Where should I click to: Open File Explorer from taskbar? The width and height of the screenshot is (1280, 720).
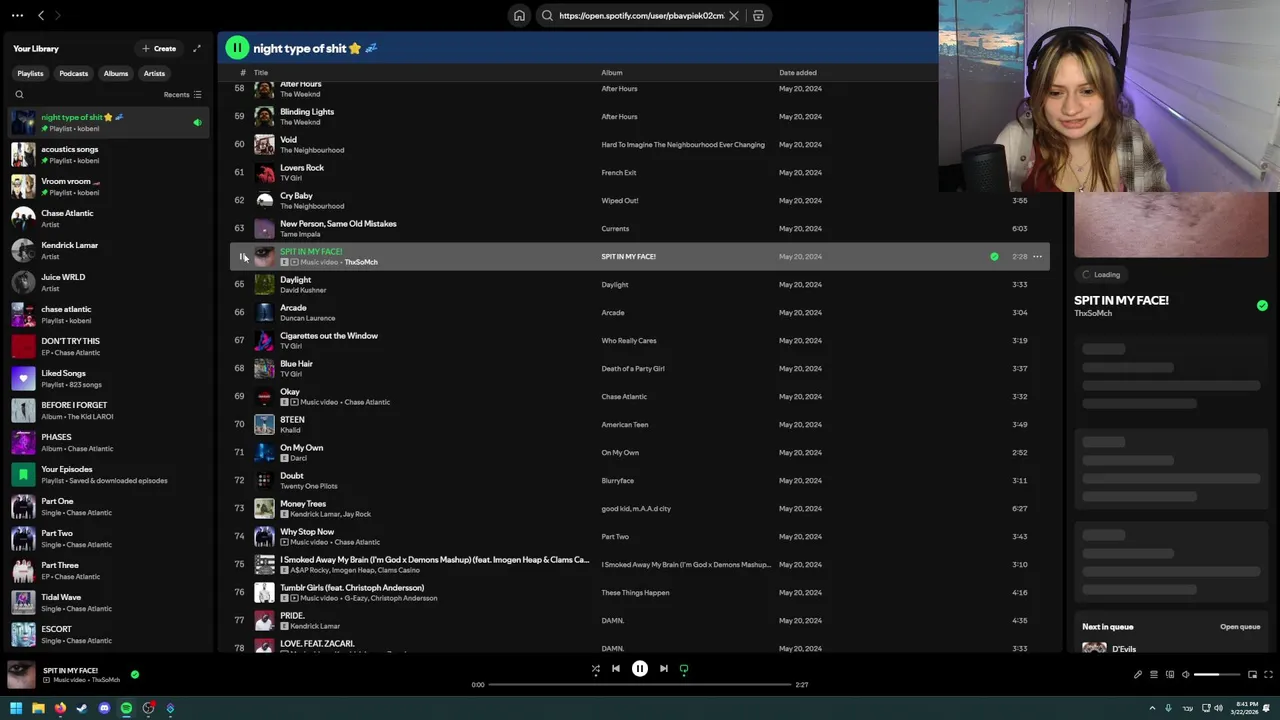[x=38, y=708]
